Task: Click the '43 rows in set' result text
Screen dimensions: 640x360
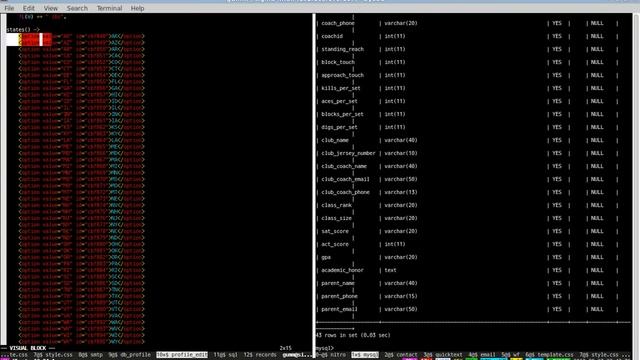Action: tap(353, 335)
